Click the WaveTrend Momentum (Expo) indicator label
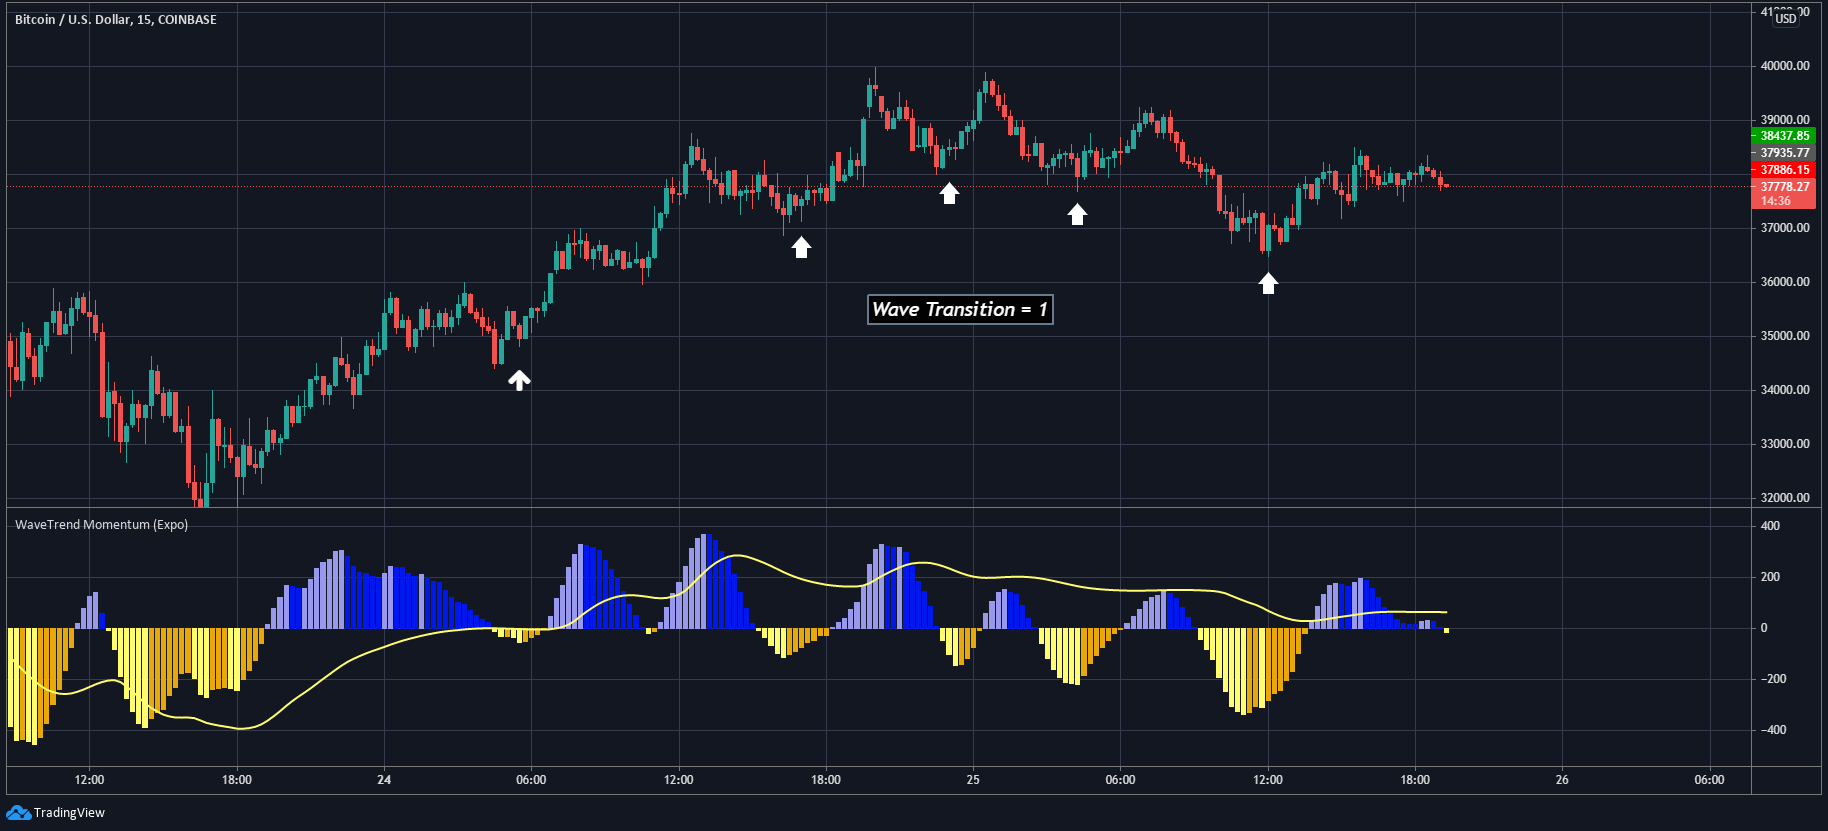1828x831 pixels. (x=101, y=524)
